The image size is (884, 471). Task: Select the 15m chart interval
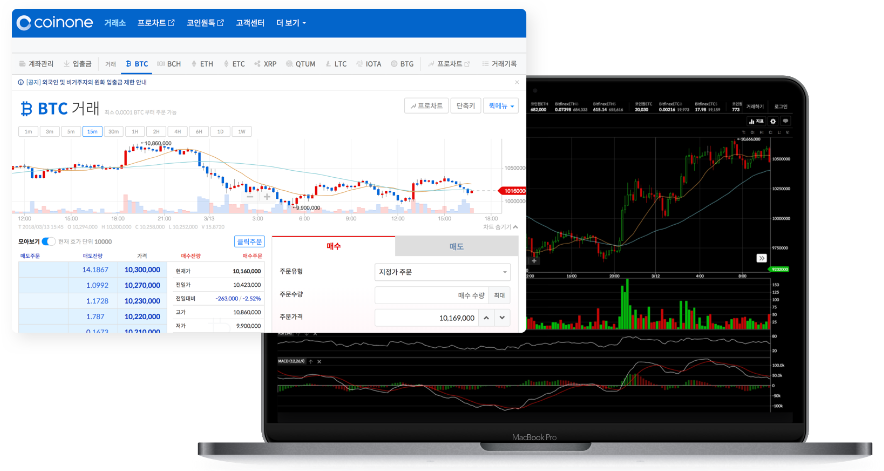[92, 131]
